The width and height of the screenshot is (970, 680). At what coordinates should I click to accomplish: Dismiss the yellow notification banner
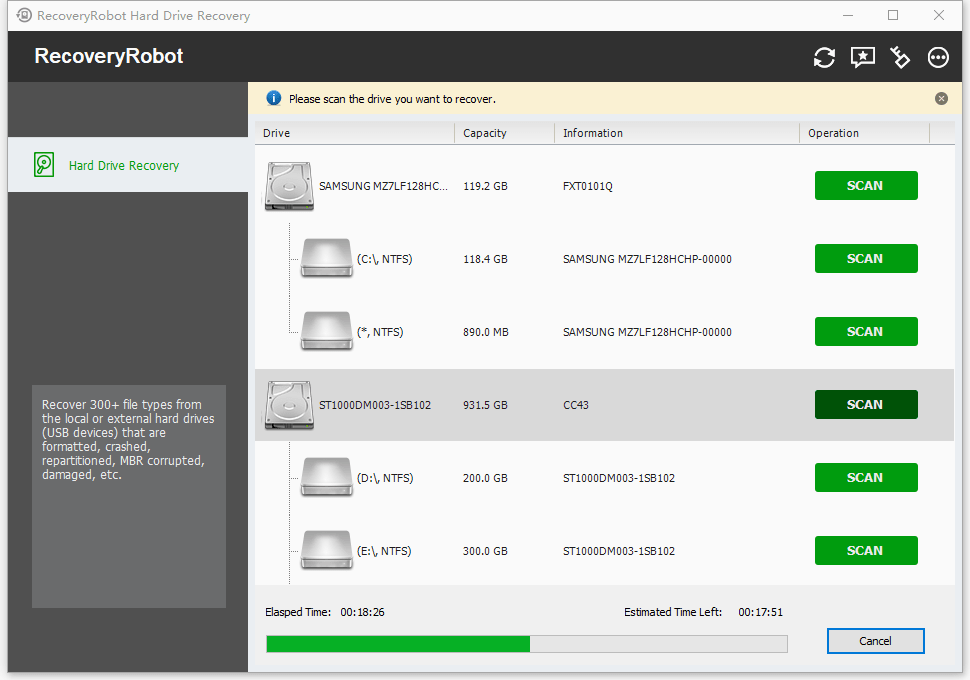(940, 98)
